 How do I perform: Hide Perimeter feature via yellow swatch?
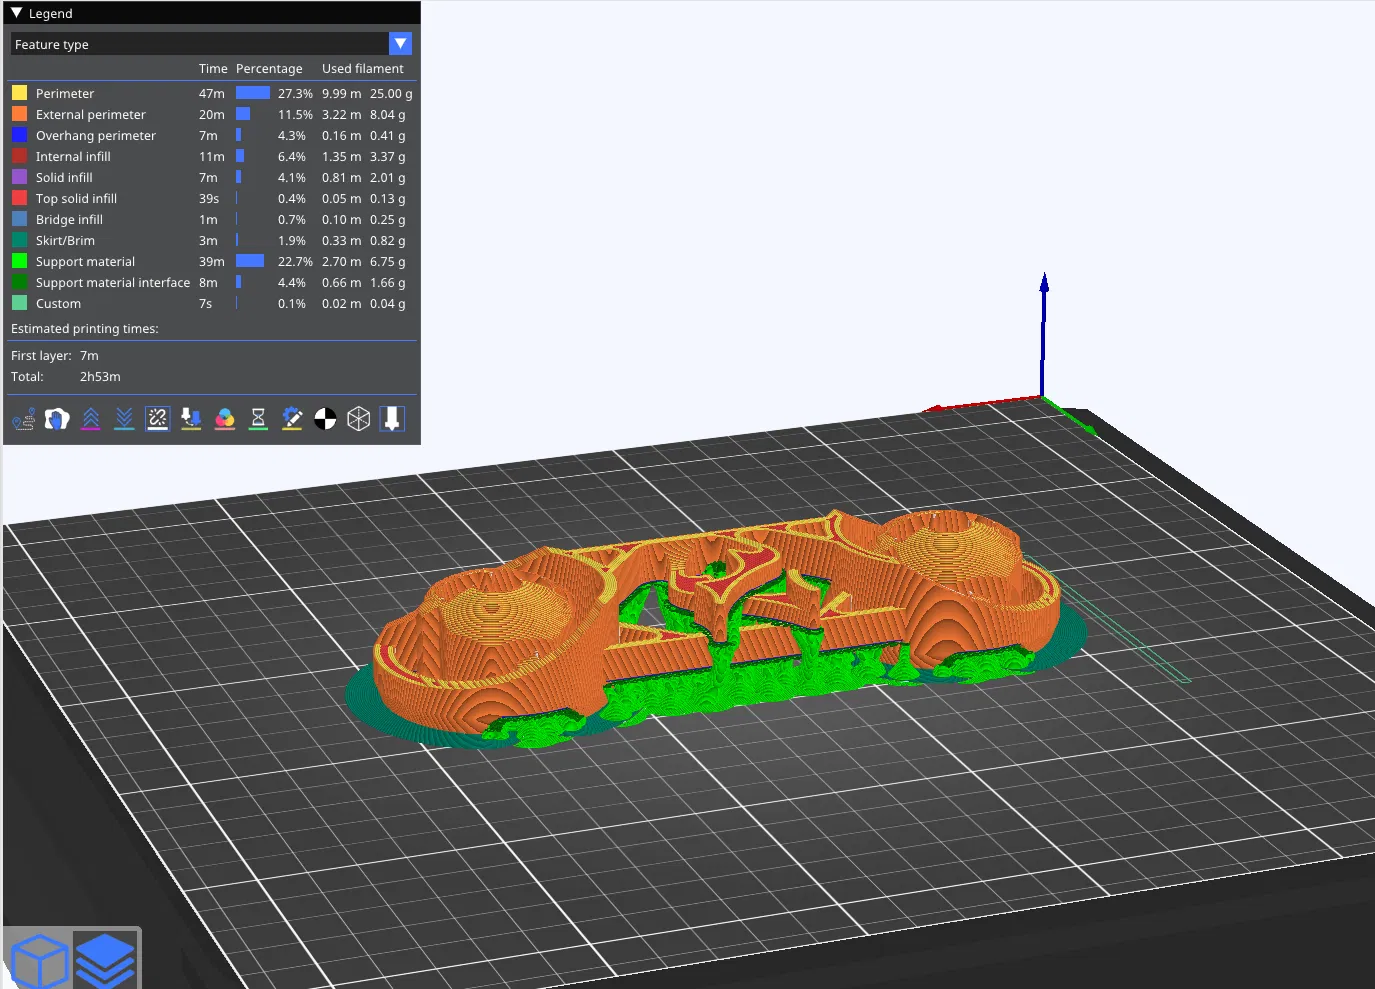(x=19, y=93)
